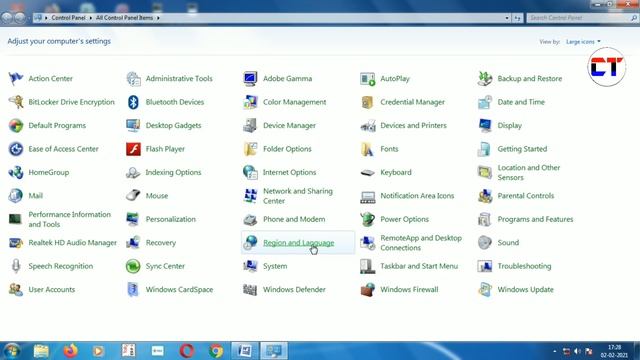Open the Windows Start button
The image size is (640, 360).
11,351
